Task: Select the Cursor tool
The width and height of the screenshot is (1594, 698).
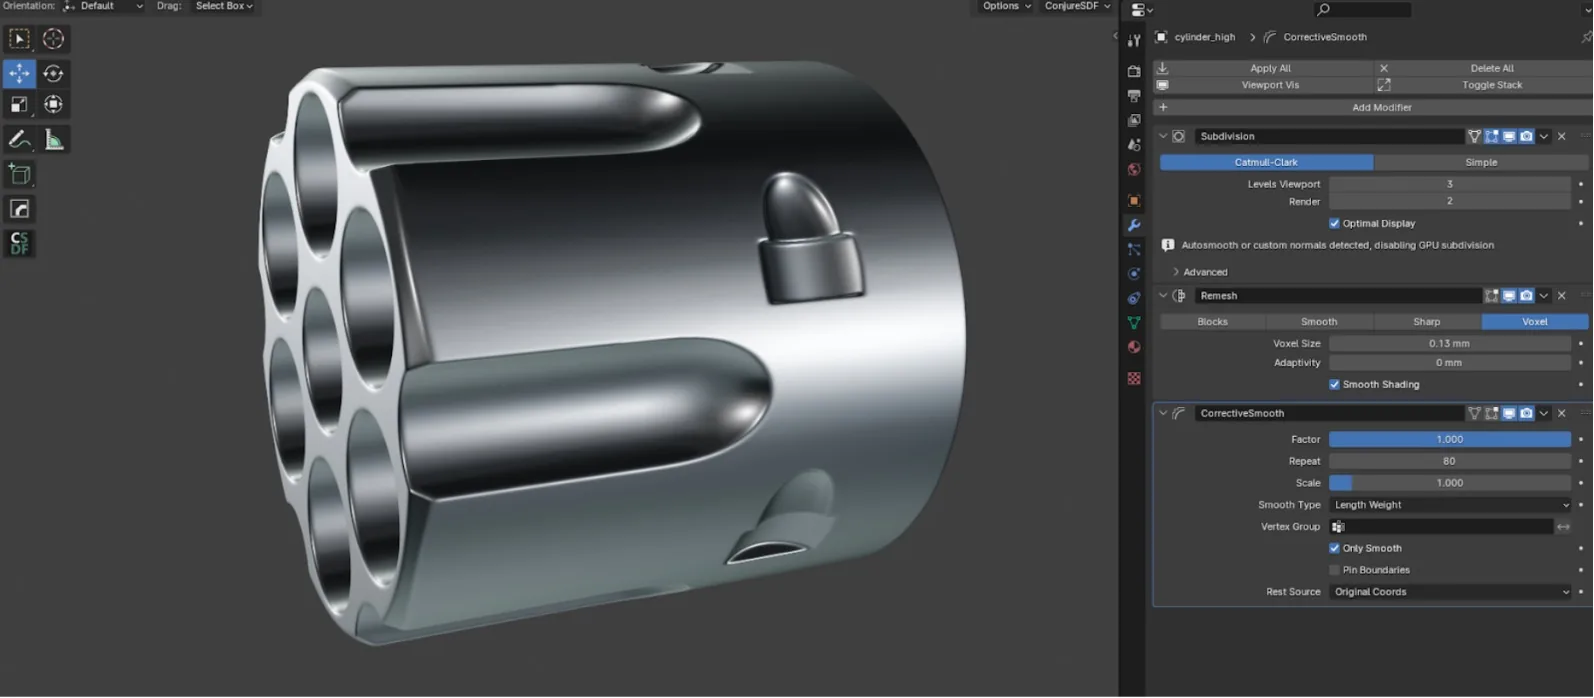Action: tap(53, 39)
